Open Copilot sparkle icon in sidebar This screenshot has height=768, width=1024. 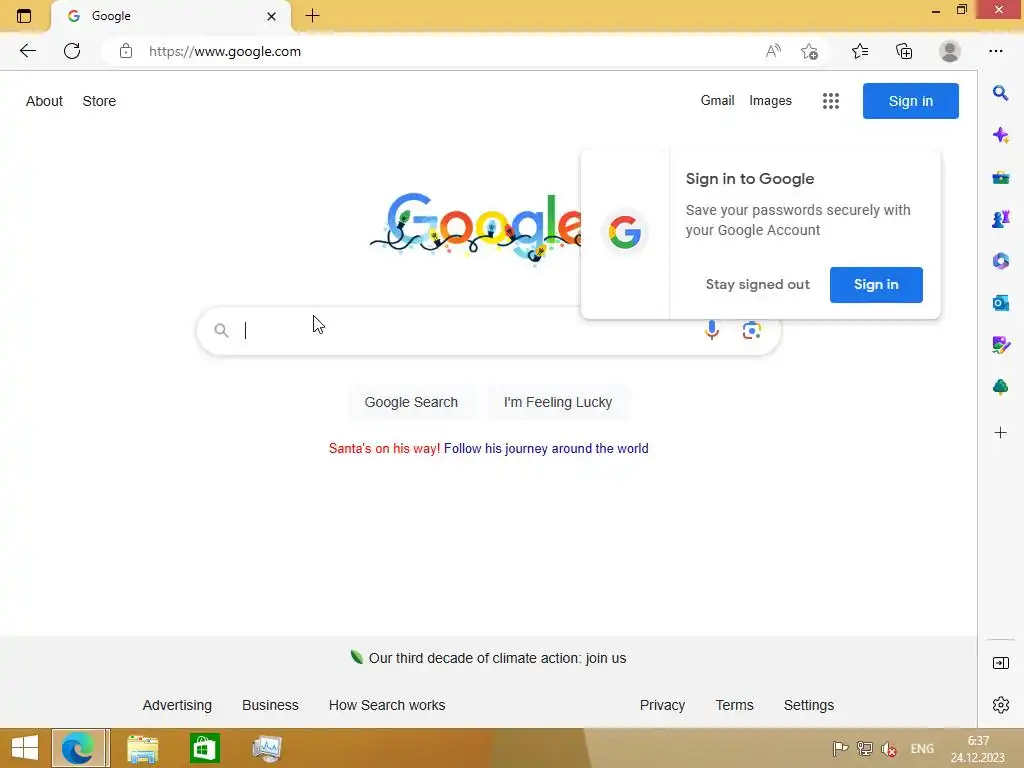point(1000,135)
